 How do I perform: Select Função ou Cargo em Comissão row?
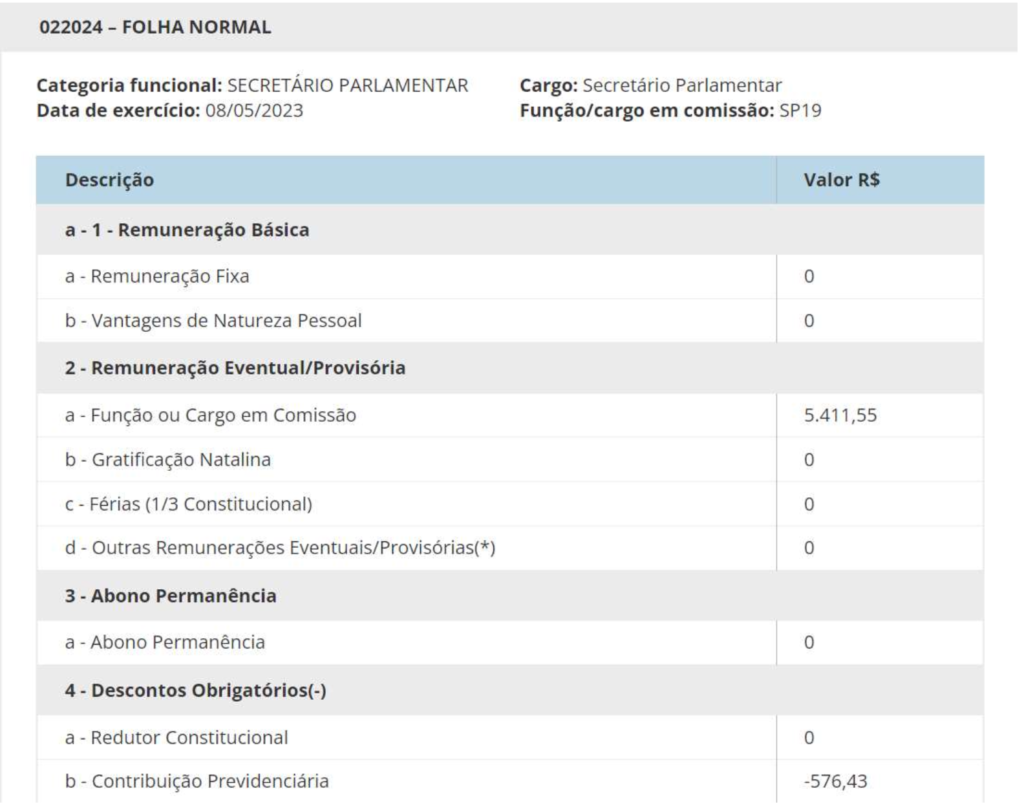[x=210, y=415]
